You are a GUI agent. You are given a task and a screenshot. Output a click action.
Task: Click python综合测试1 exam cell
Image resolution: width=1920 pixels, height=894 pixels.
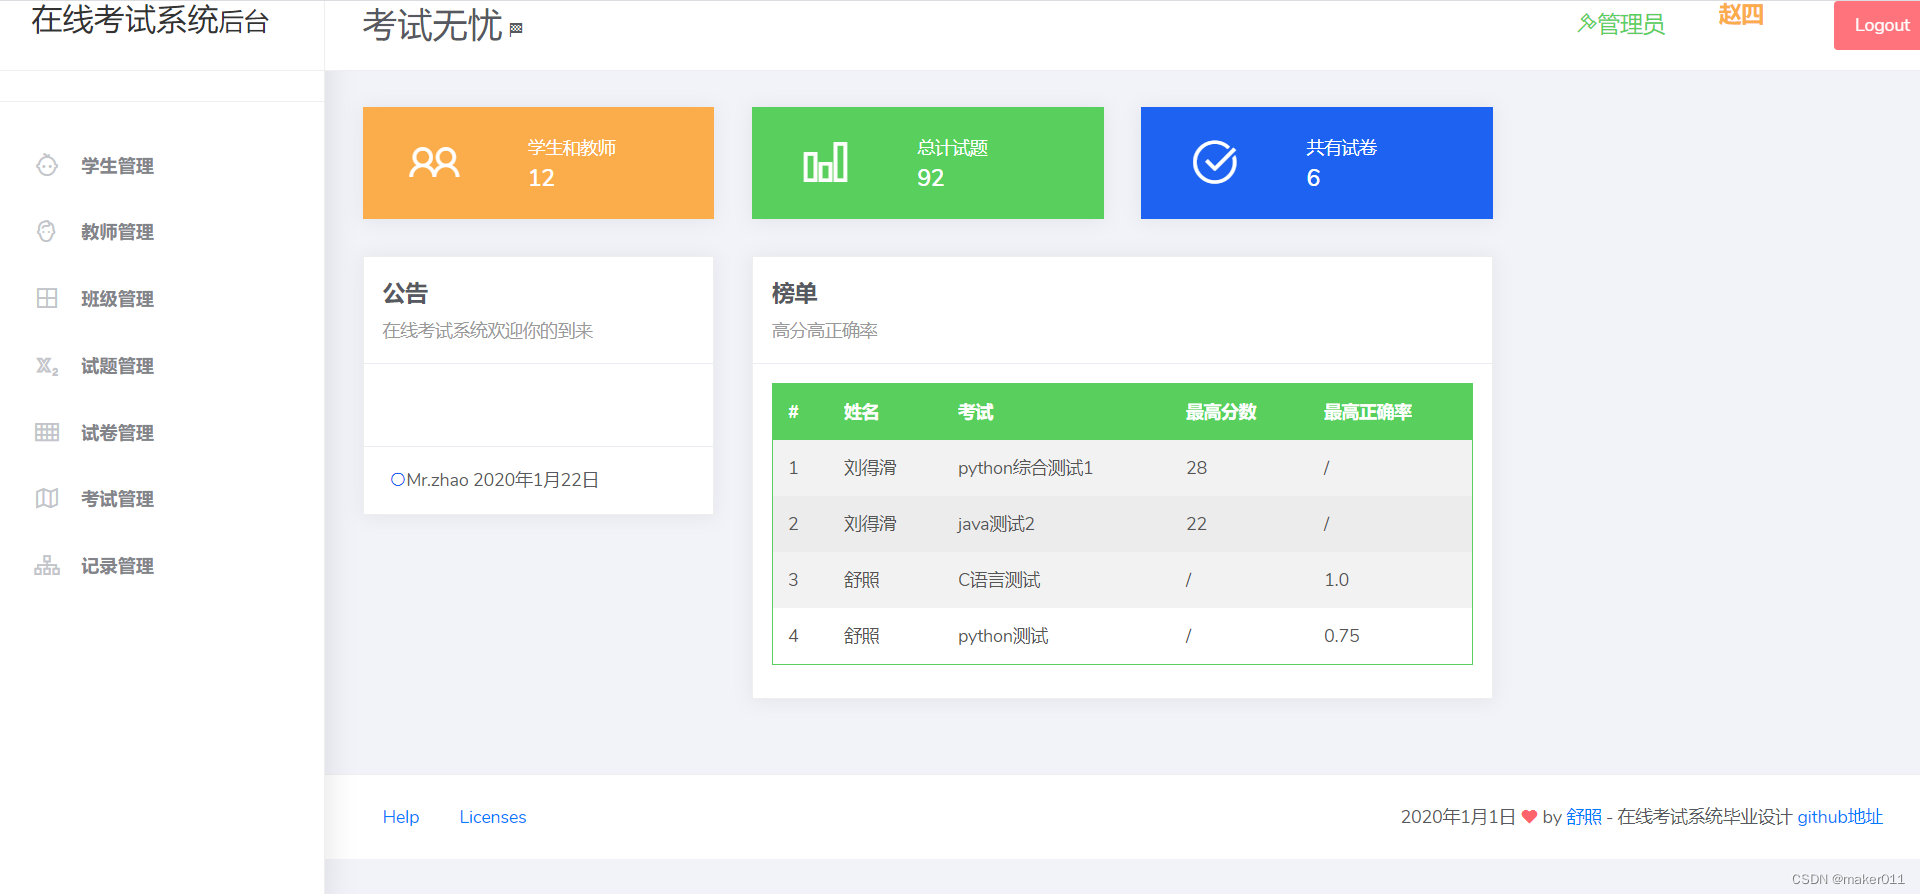click(1025, 468)
